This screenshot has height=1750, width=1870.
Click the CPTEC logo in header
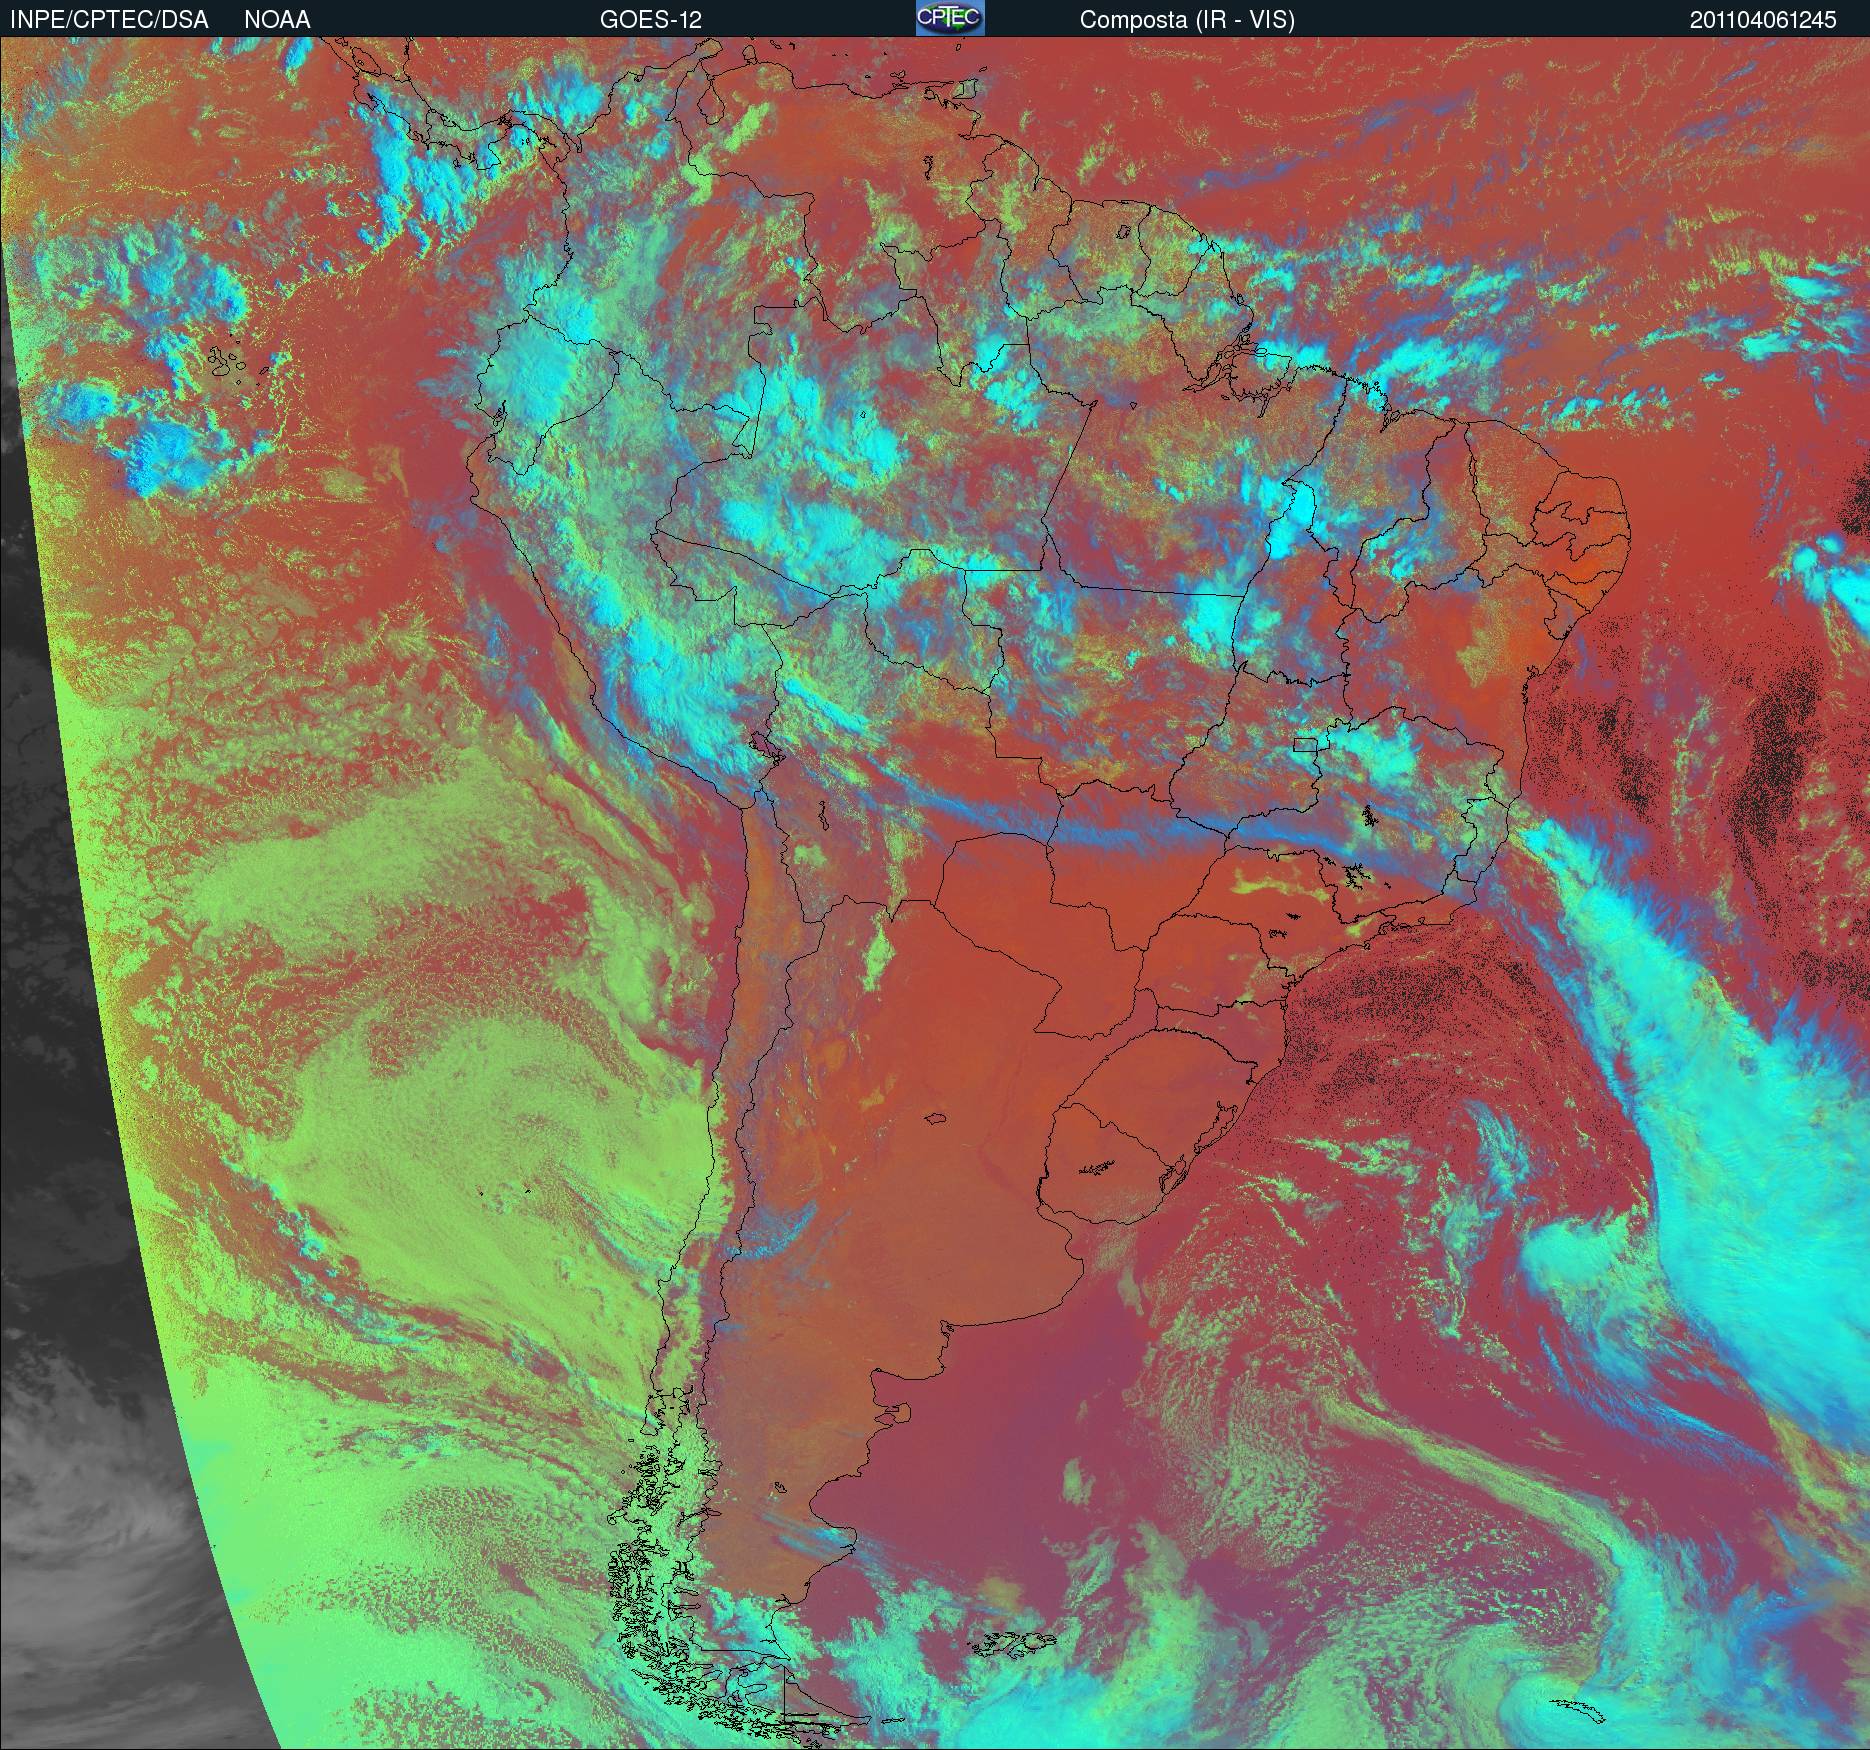point(950,18)
